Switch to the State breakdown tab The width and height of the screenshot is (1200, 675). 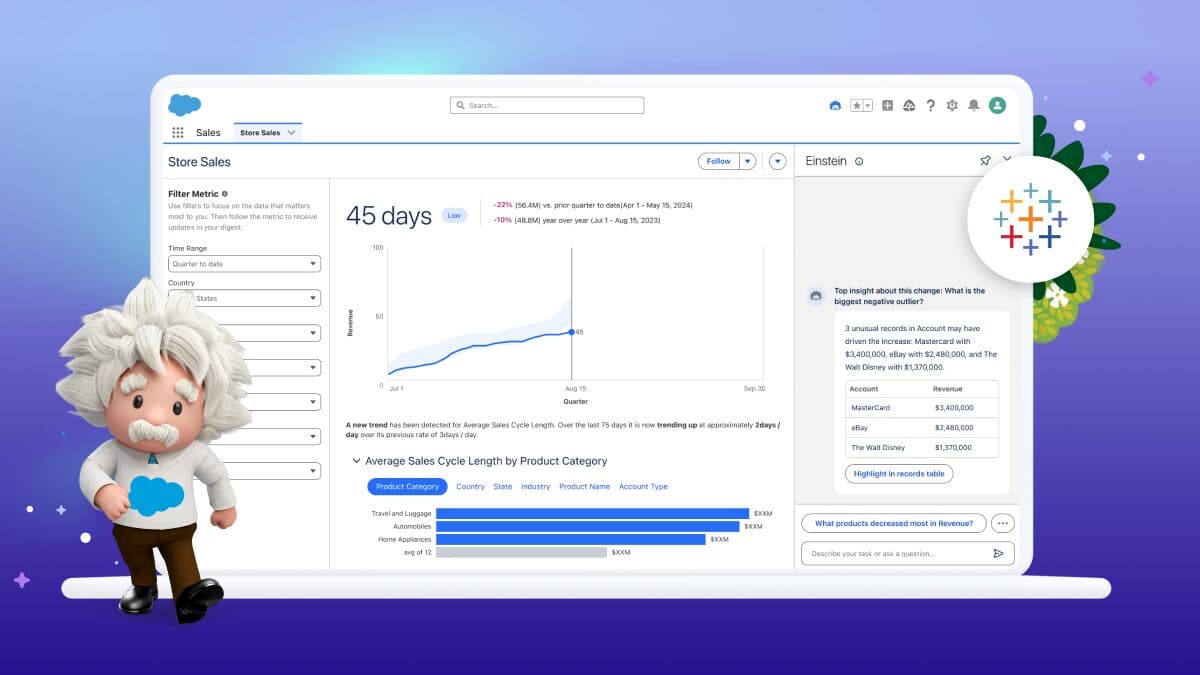[x=503, y=486]
